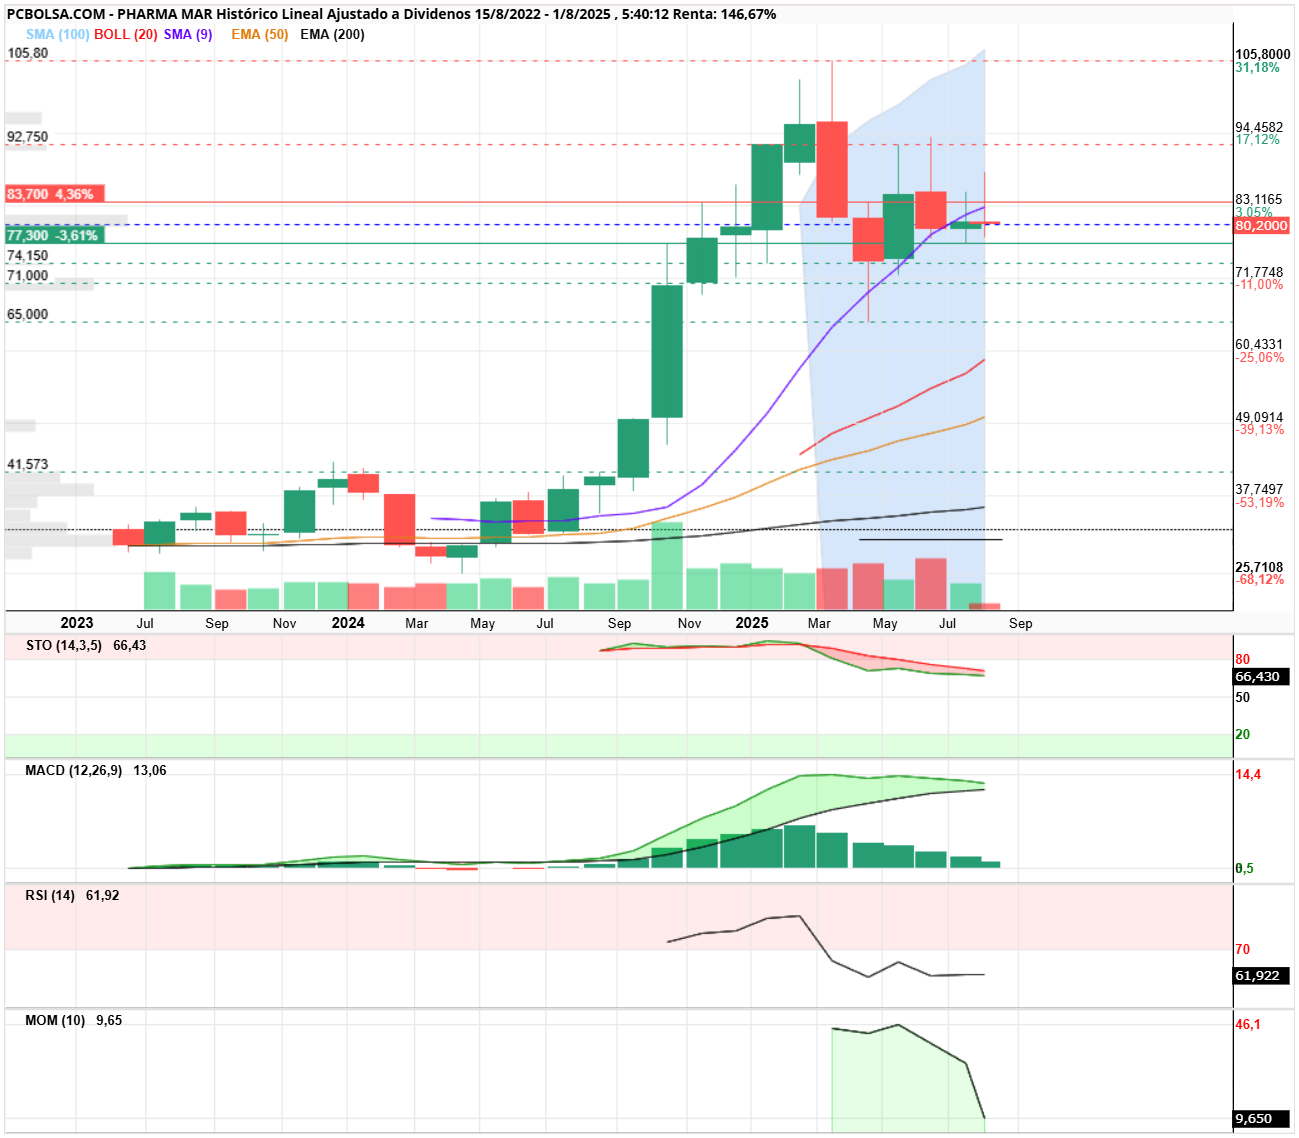This screenshot has height=1138, width=1299.
Task: Click the 65,000 level label
Action: point(27,314)
